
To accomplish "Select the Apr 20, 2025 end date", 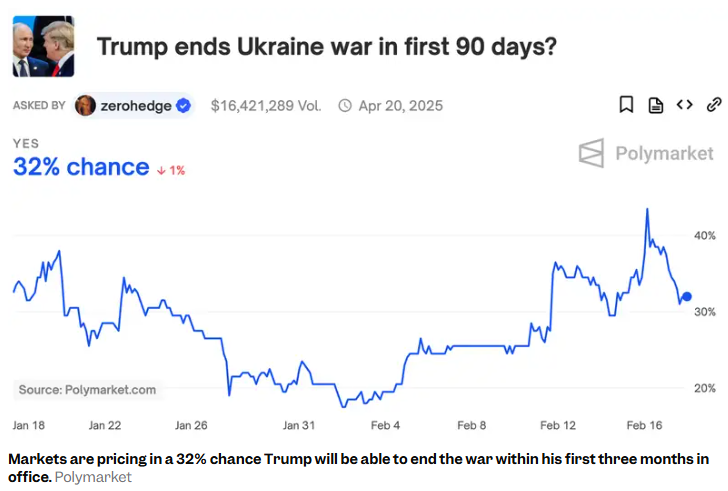I will pyautogui.click(x=400, y=105).
